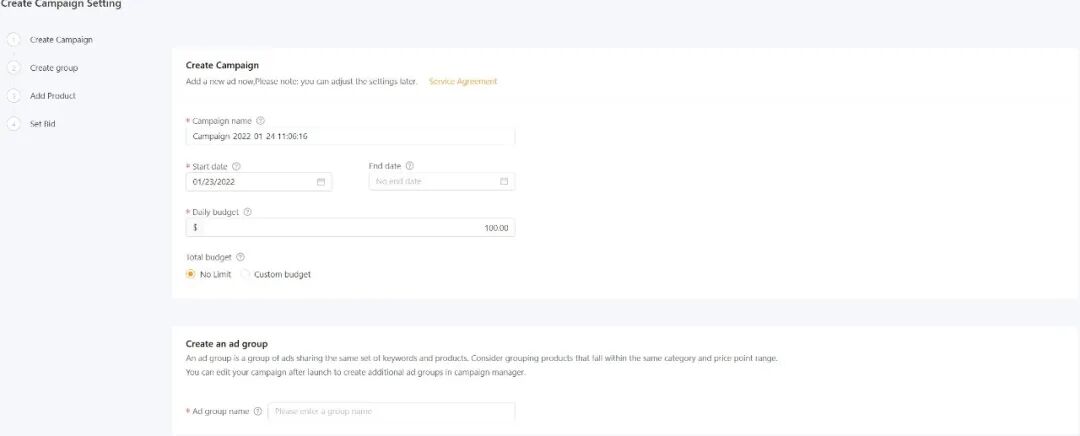Click Total budget help icon
Screen dimensions: 1080x436
[240, 257]
